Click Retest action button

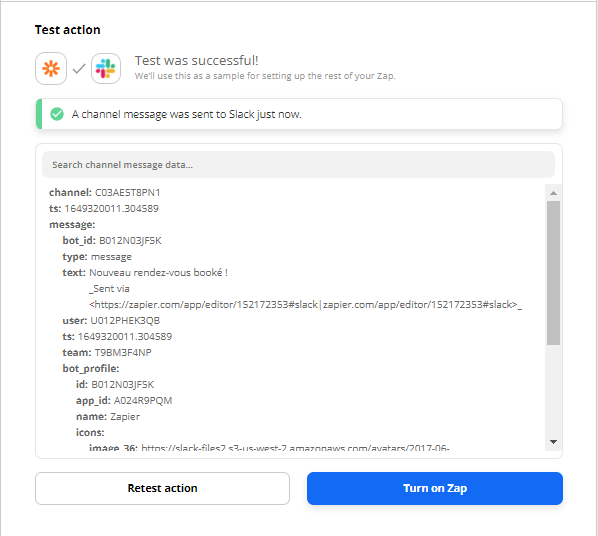point(162,488)
